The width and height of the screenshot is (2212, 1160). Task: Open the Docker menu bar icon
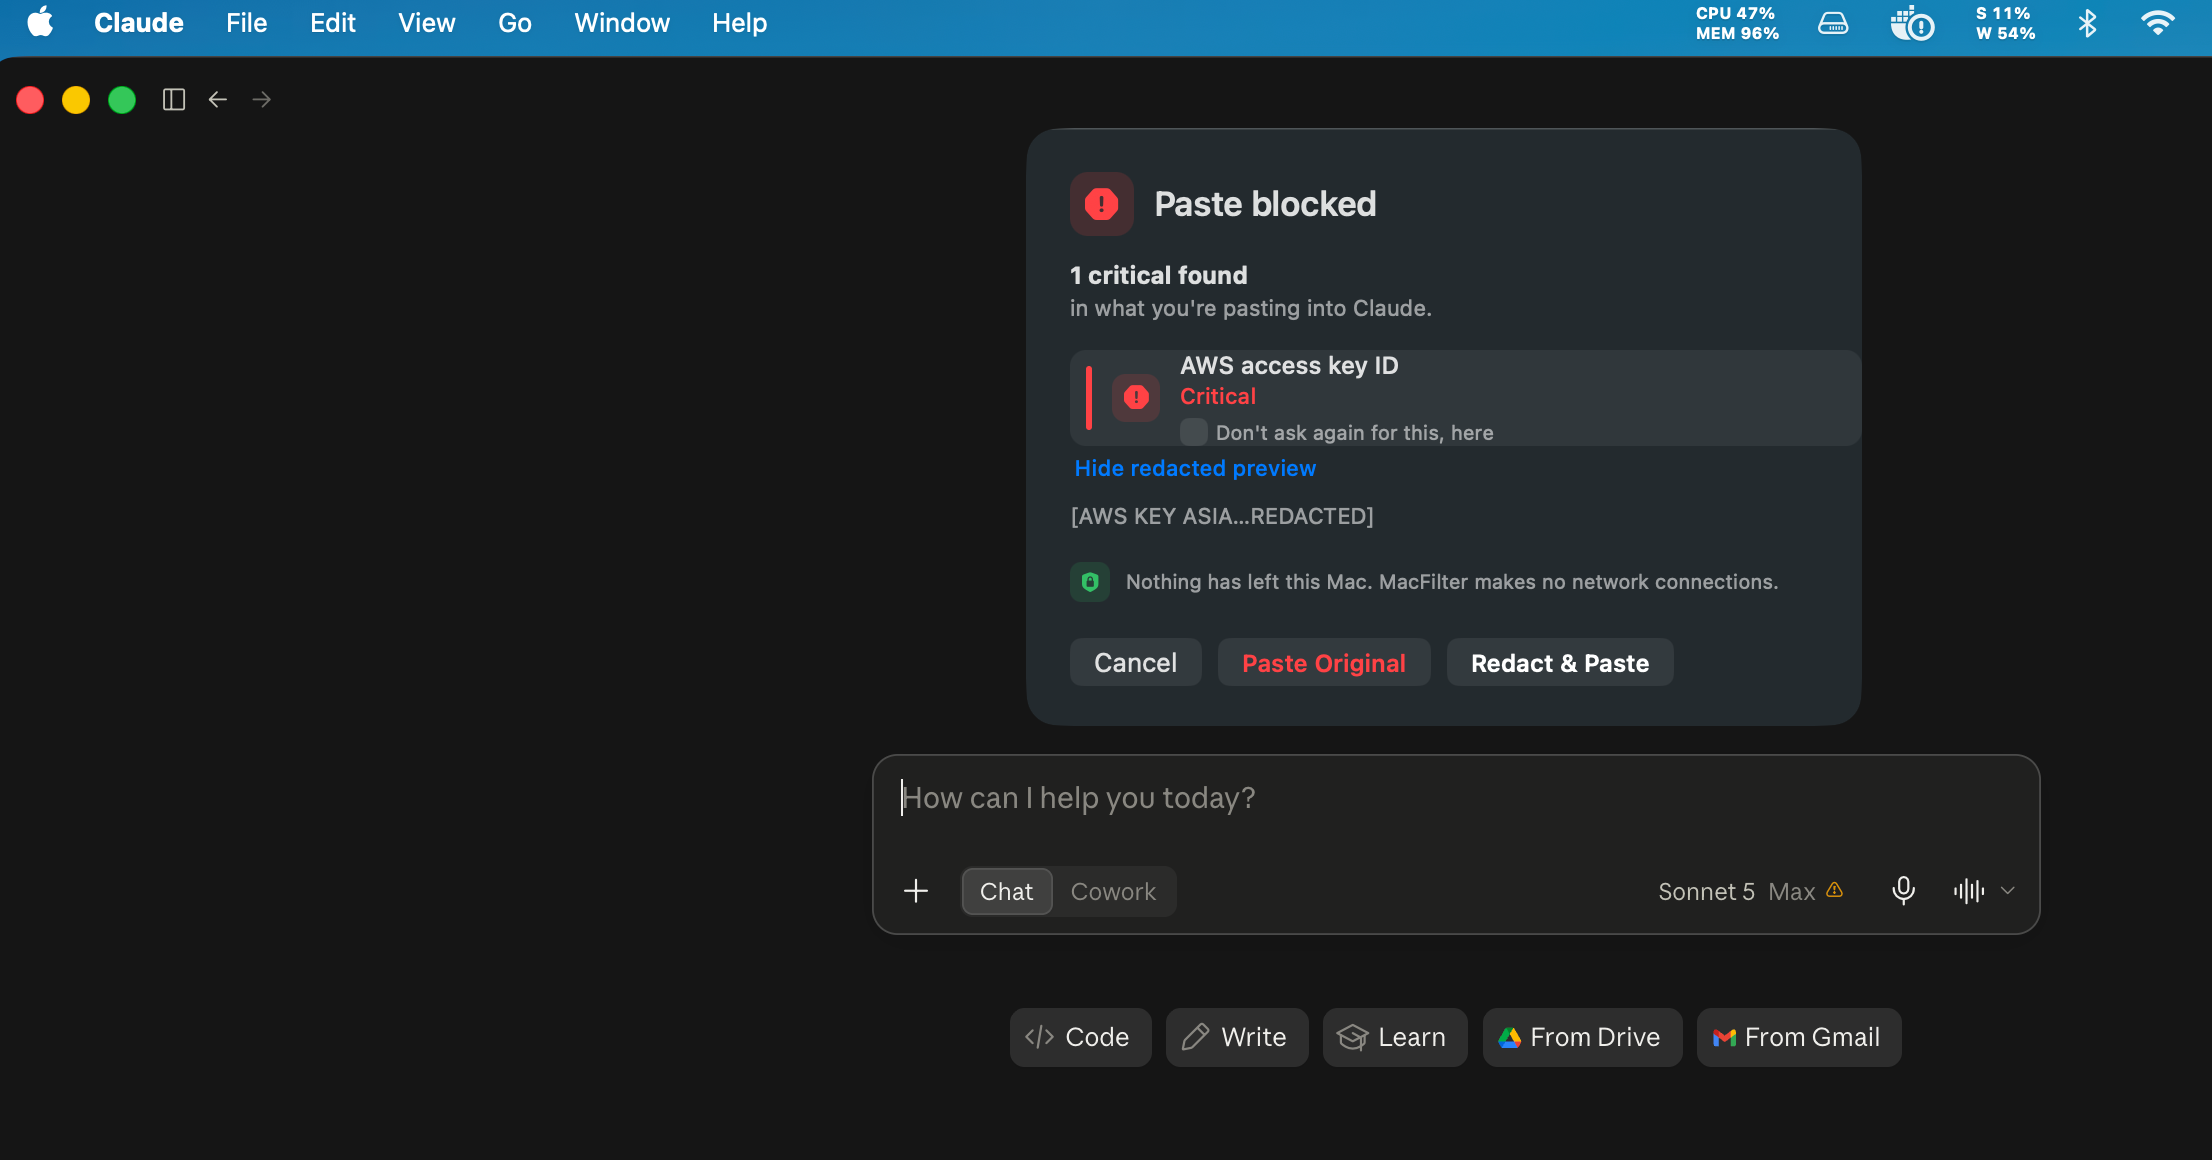pyautogui.click(x=1912, y=23)
